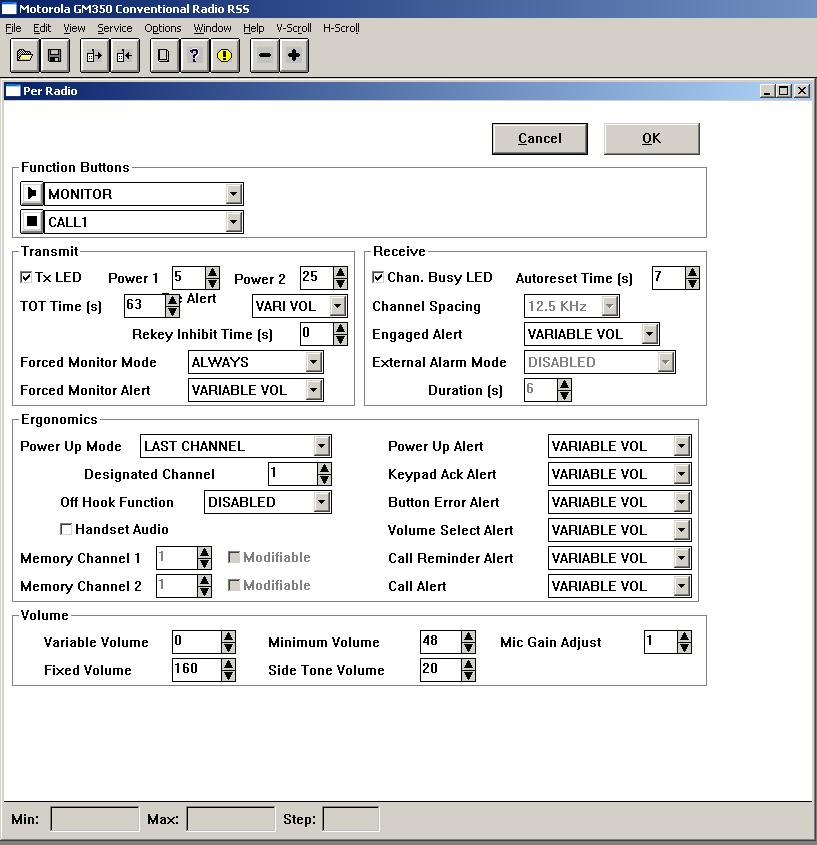This screenshot has height=845, width=817.
Task: Click Memory Channel 2 Modifiable checkbox
Action: pos(234,585)
